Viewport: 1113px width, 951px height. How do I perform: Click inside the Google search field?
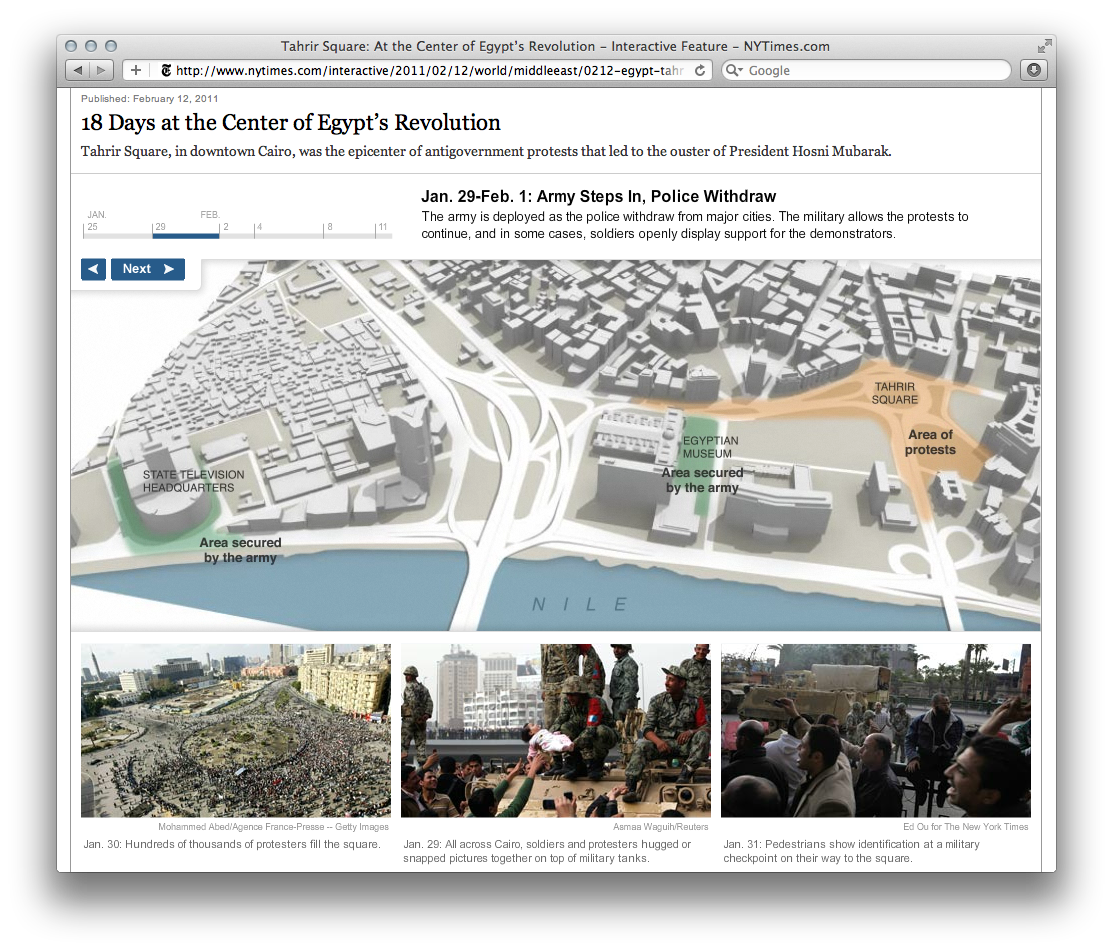click(850, 70)
